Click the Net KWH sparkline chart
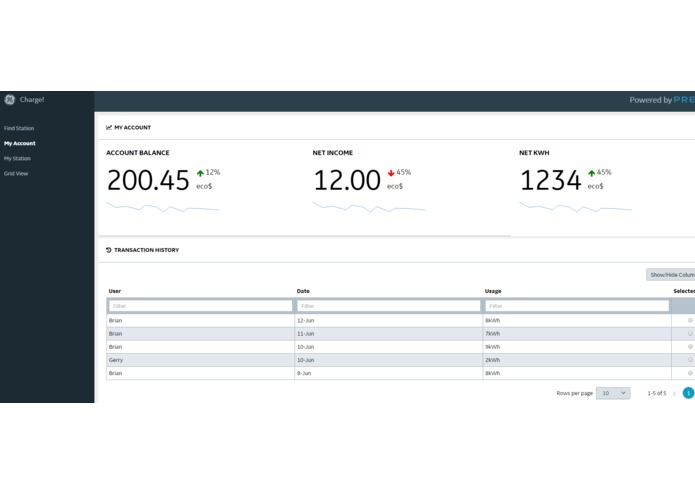 575,207
